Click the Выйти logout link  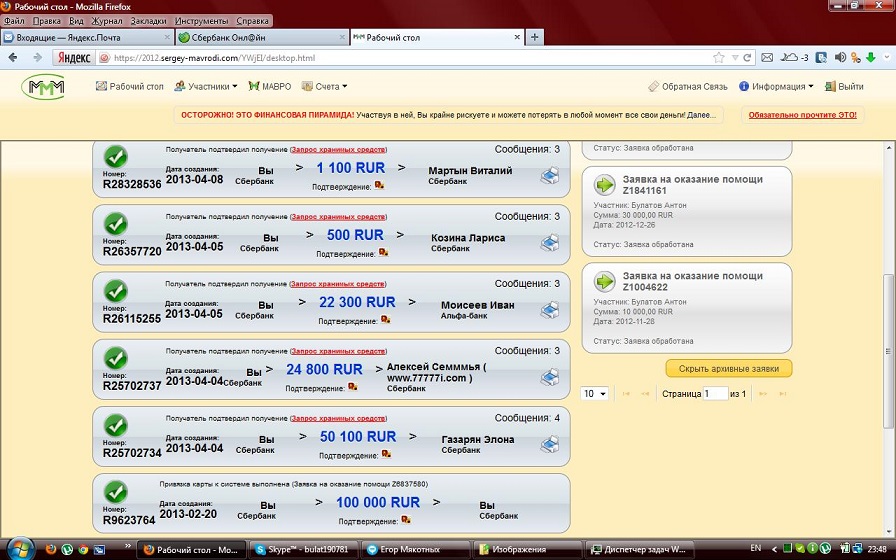click(844, 86)
